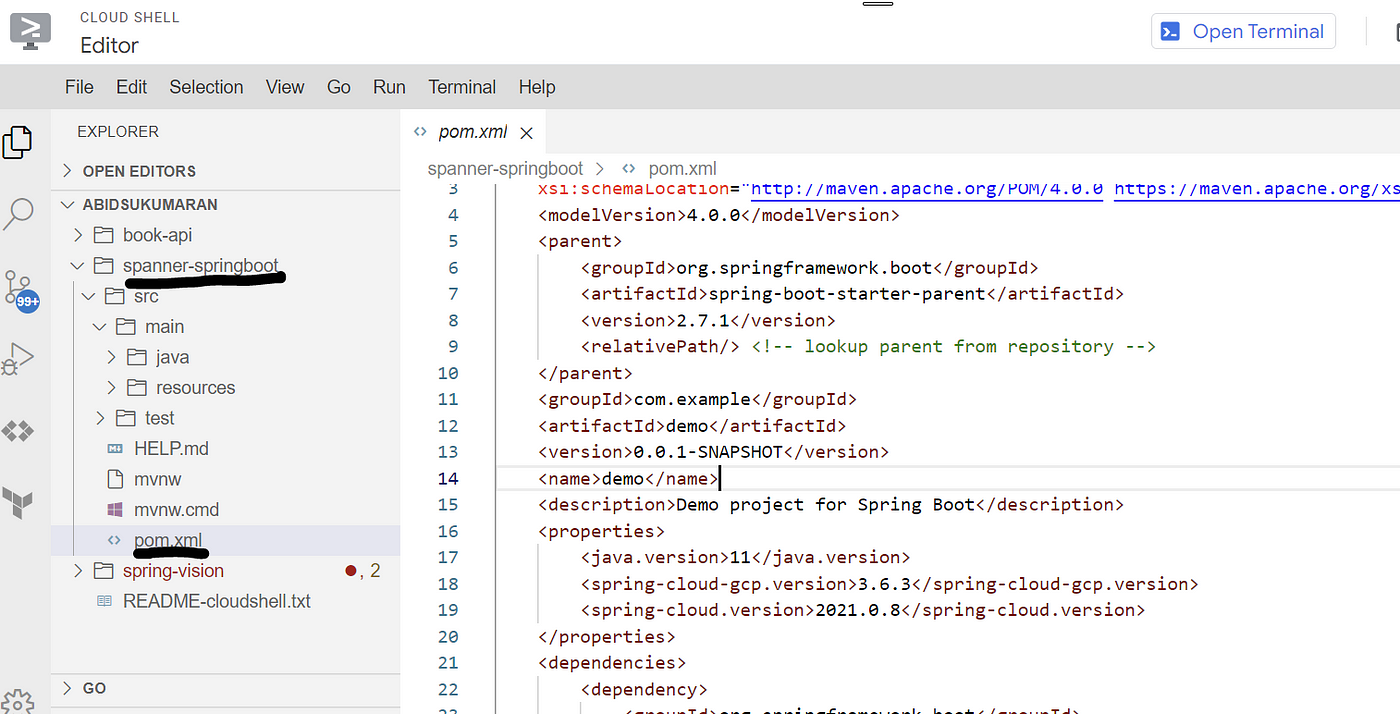1400x714 pixels.
Task: Click spanner-springboot in the breadcrumb
Action: [505, 169]
